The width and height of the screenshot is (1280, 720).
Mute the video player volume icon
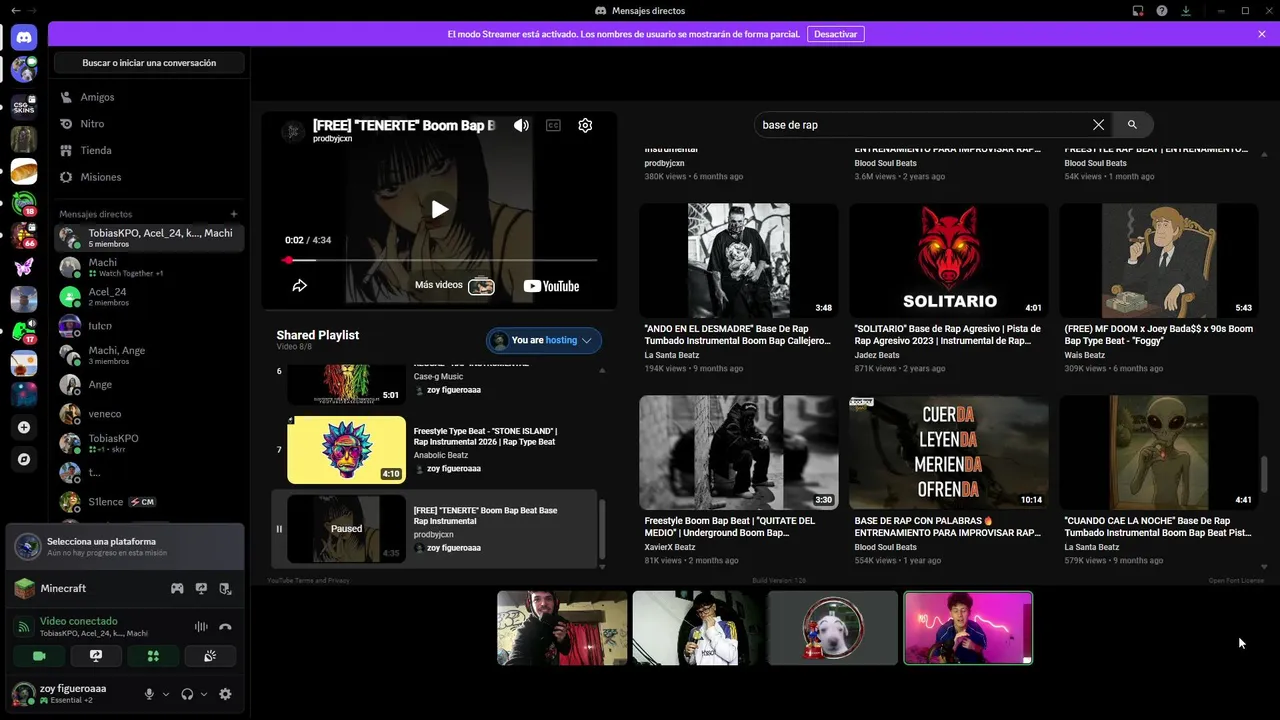point(521,126)
